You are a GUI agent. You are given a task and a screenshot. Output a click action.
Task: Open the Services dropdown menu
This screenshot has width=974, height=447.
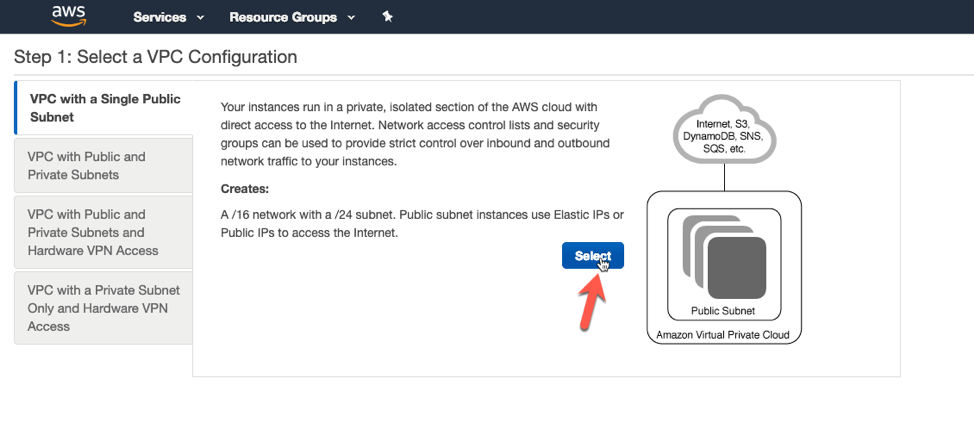(168, 17)
